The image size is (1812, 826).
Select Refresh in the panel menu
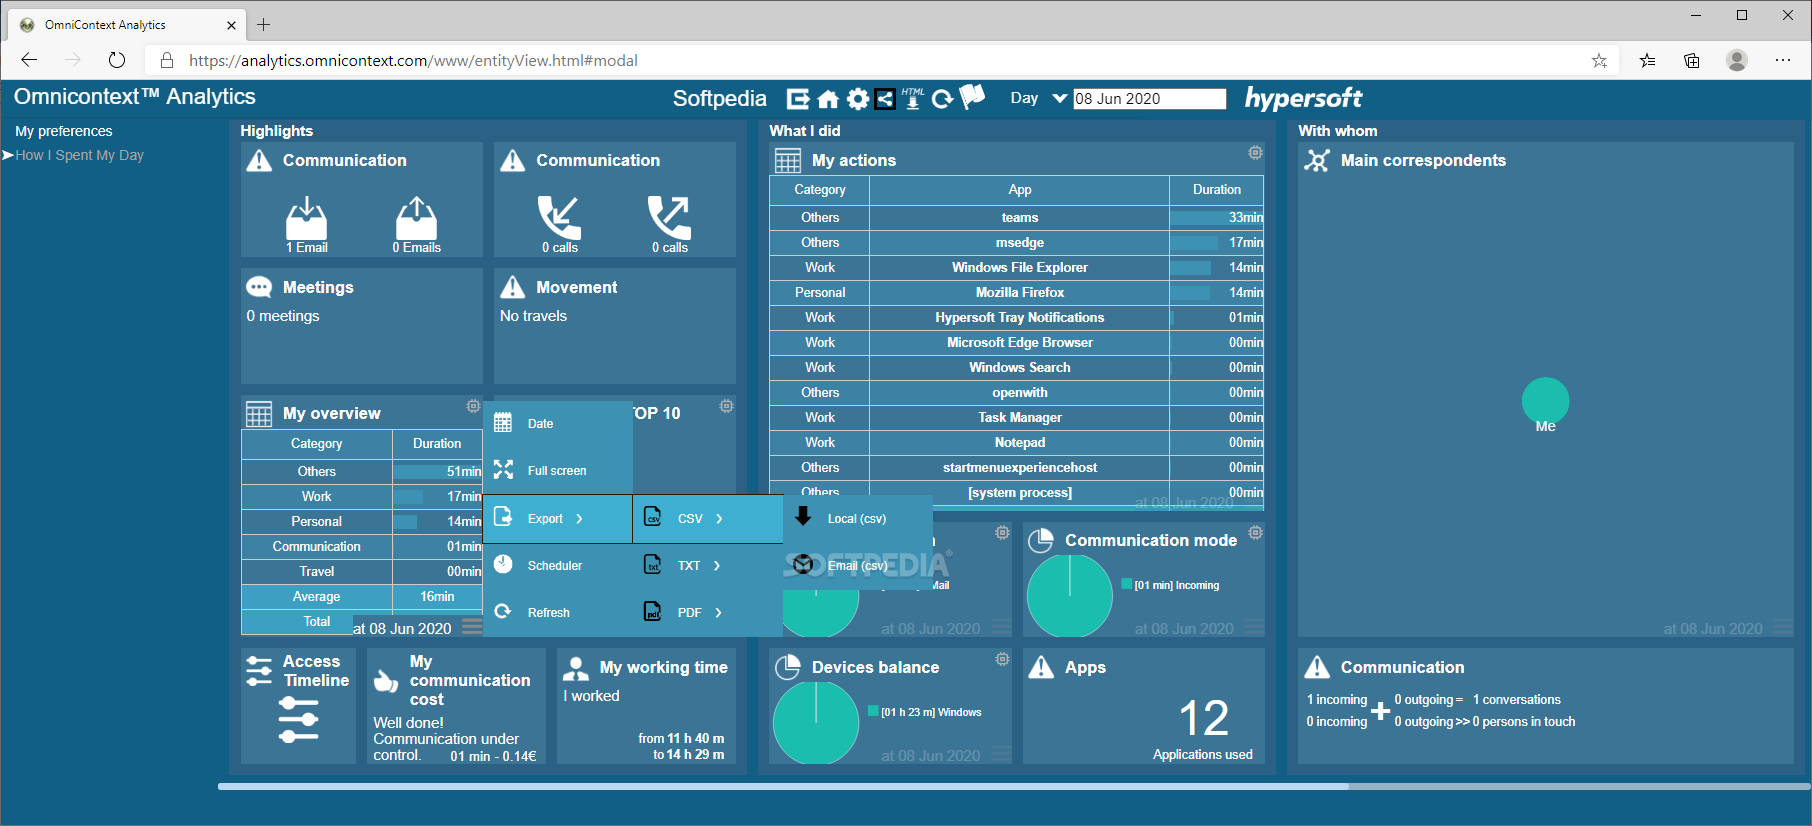click(558, 613)
